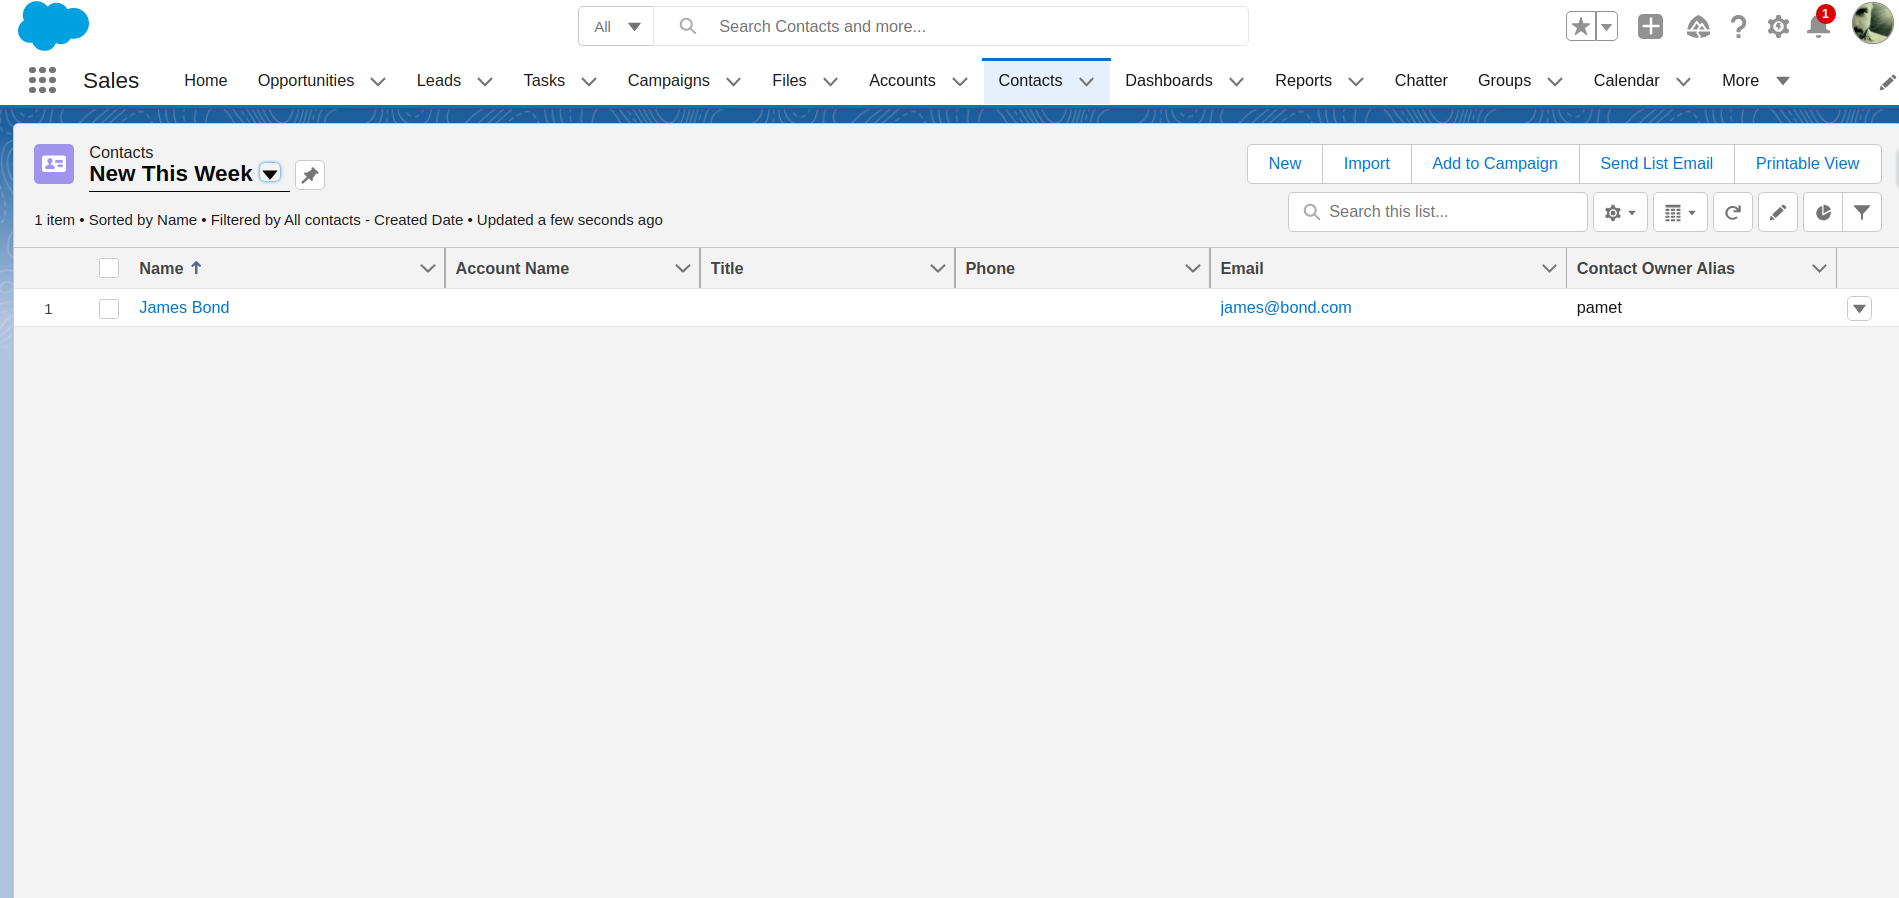This screenshot has height=898, width=1899.
Task: Expand the Contacts tab chevron
Action: coord(1087,82)
